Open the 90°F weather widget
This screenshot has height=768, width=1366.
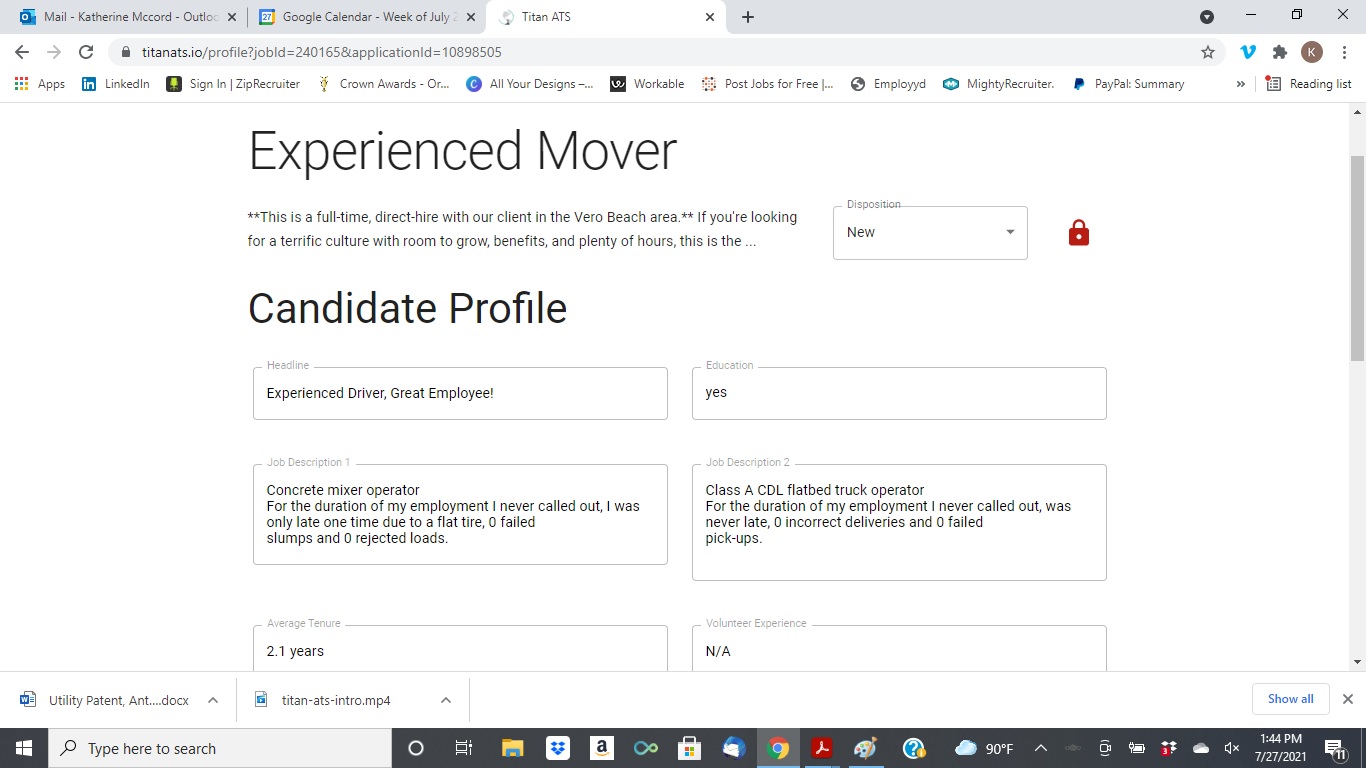click(x=984, y=748)
